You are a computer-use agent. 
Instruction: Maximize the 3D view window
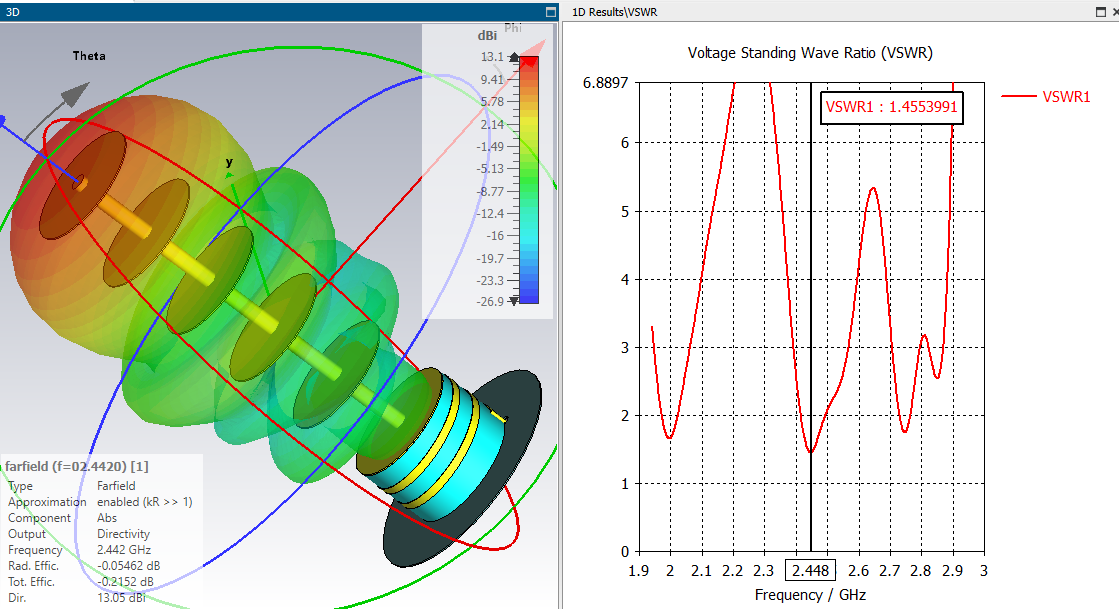click(550, 11)
